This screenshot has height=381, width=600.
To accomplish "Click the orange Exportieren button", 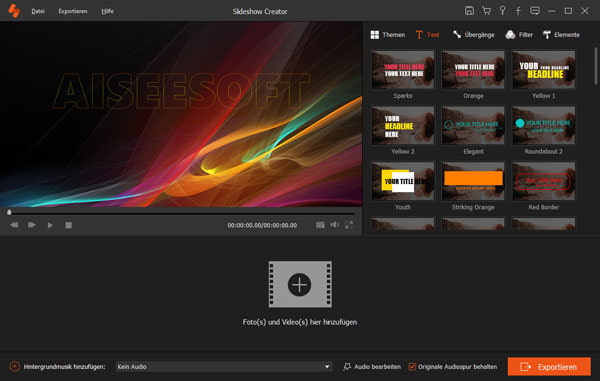I will pos(549,366).
